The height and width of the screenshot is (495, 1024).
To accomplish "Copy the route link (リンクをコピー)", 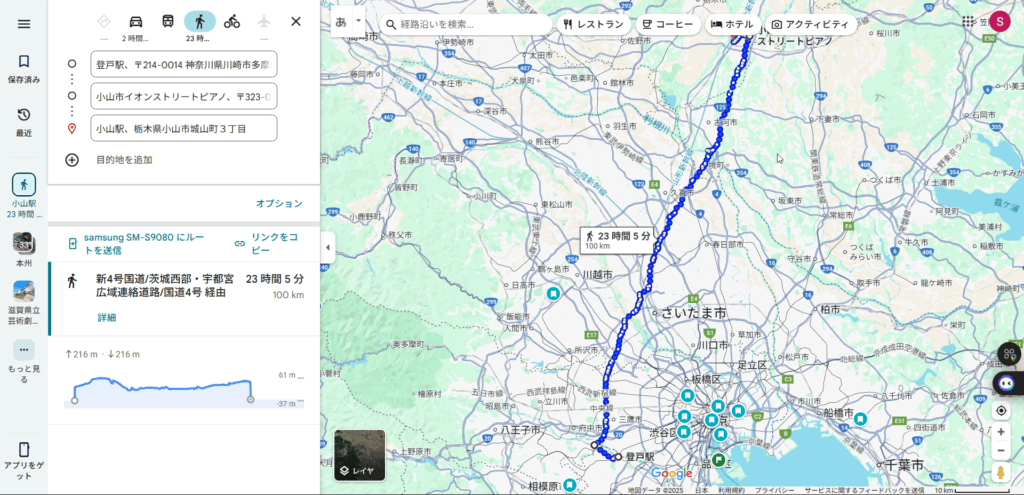I will [x=268, y=244].
